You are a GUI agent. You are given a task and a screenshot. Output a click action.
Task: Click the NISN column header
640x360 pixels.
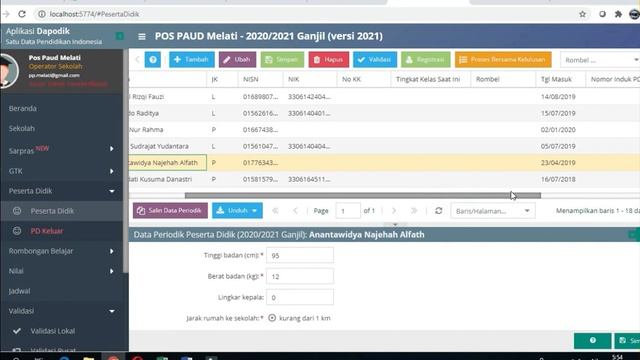pyautogui.click(x=260, y=79)
